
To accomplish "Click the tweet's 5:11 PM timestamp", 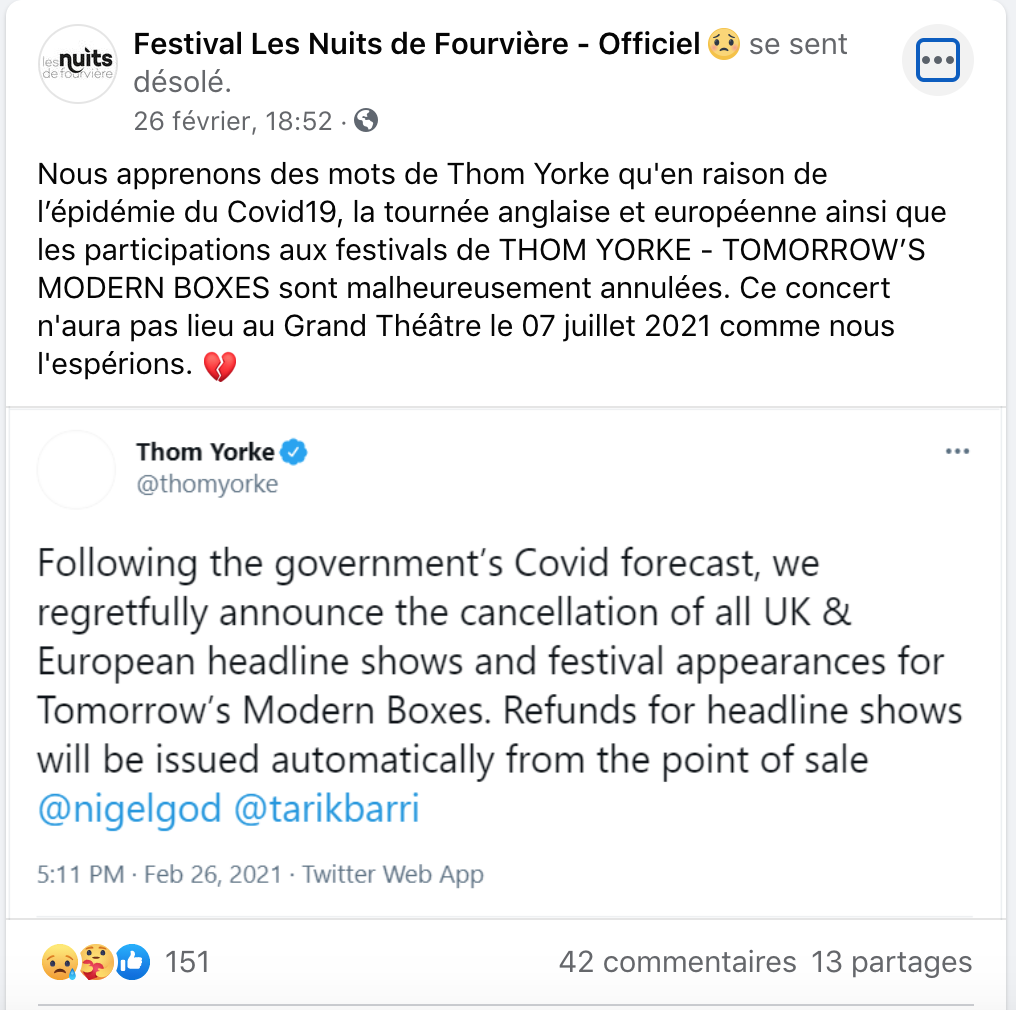I will click(81, 875).
